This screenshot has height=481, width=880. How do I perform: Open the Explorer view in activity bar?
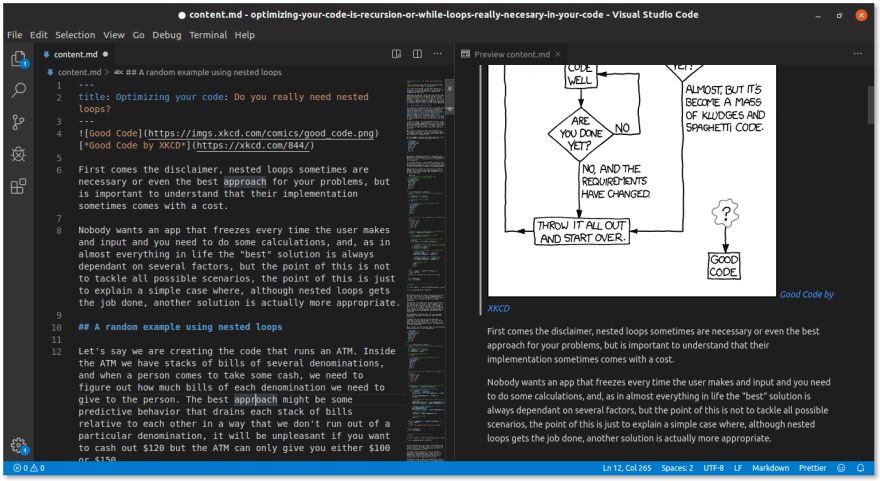[19, 58]
